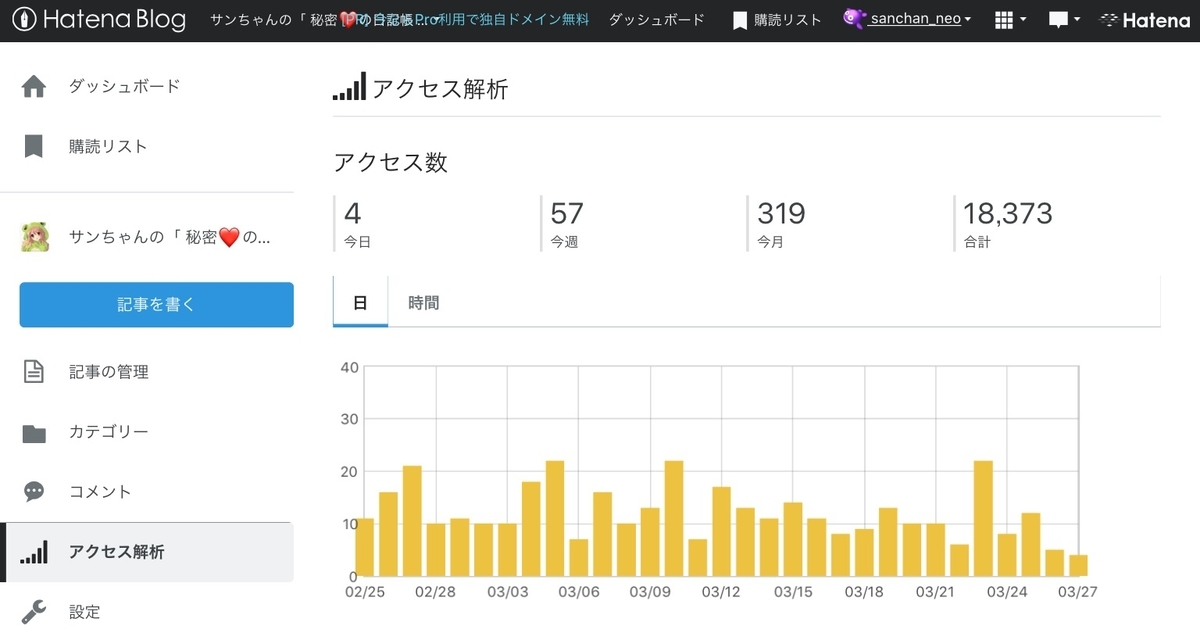Click the tall bar left of 02/28
The width and height of the screenshot is (1200, 633).
pos(412,521)
